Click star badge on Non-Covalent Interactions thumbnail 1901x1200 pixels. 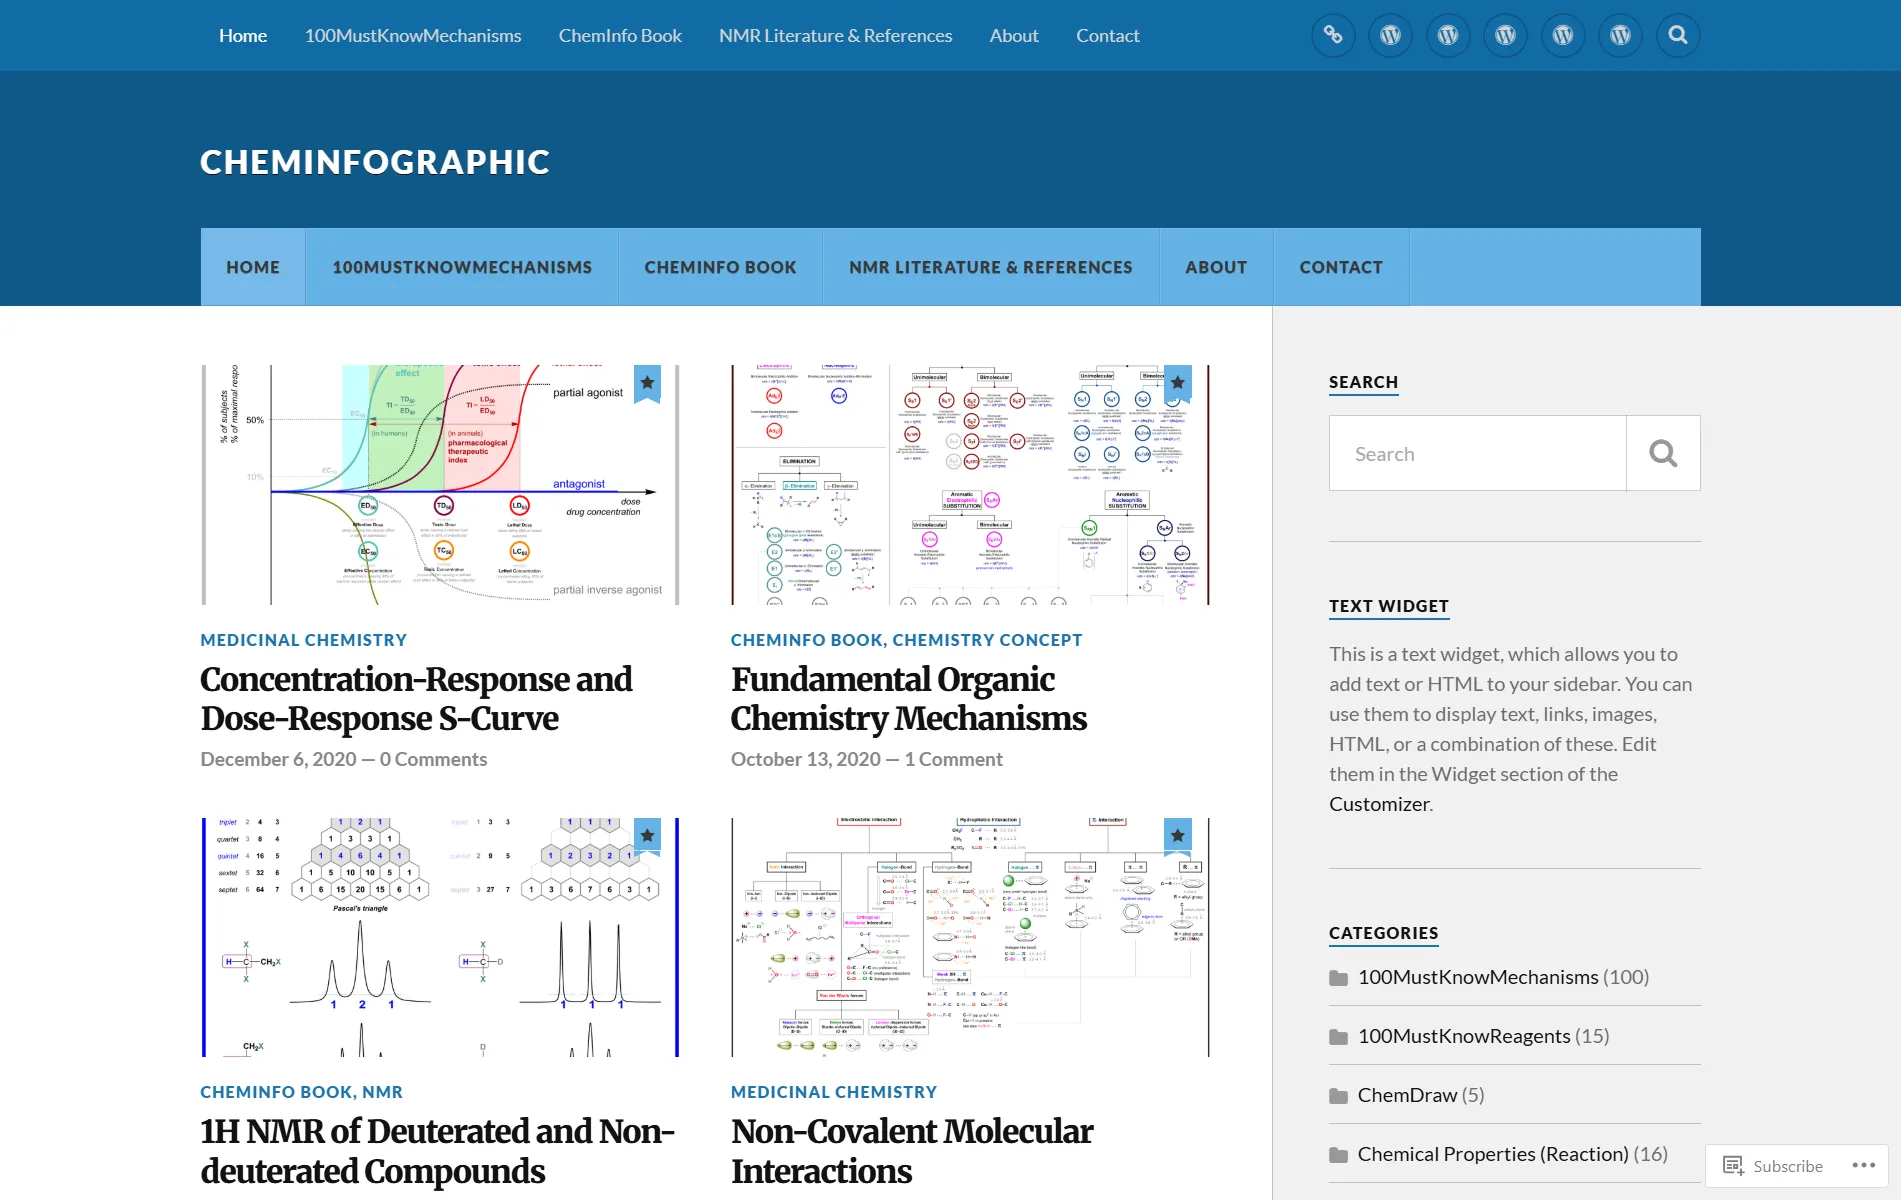(1178, 835)
